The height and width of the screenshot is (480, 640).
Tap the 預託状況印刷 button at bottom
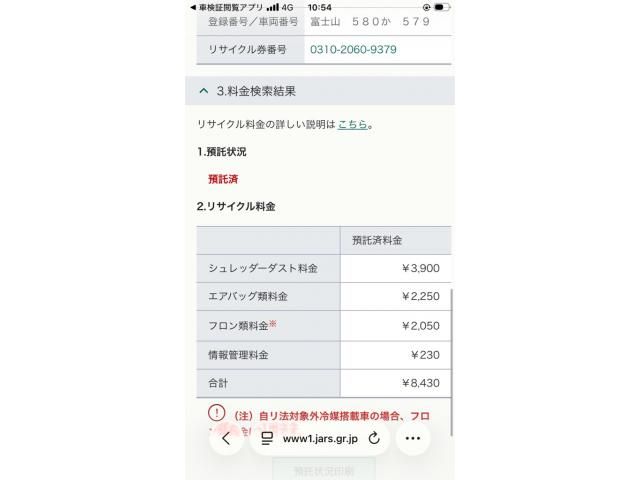click(324, 471)
